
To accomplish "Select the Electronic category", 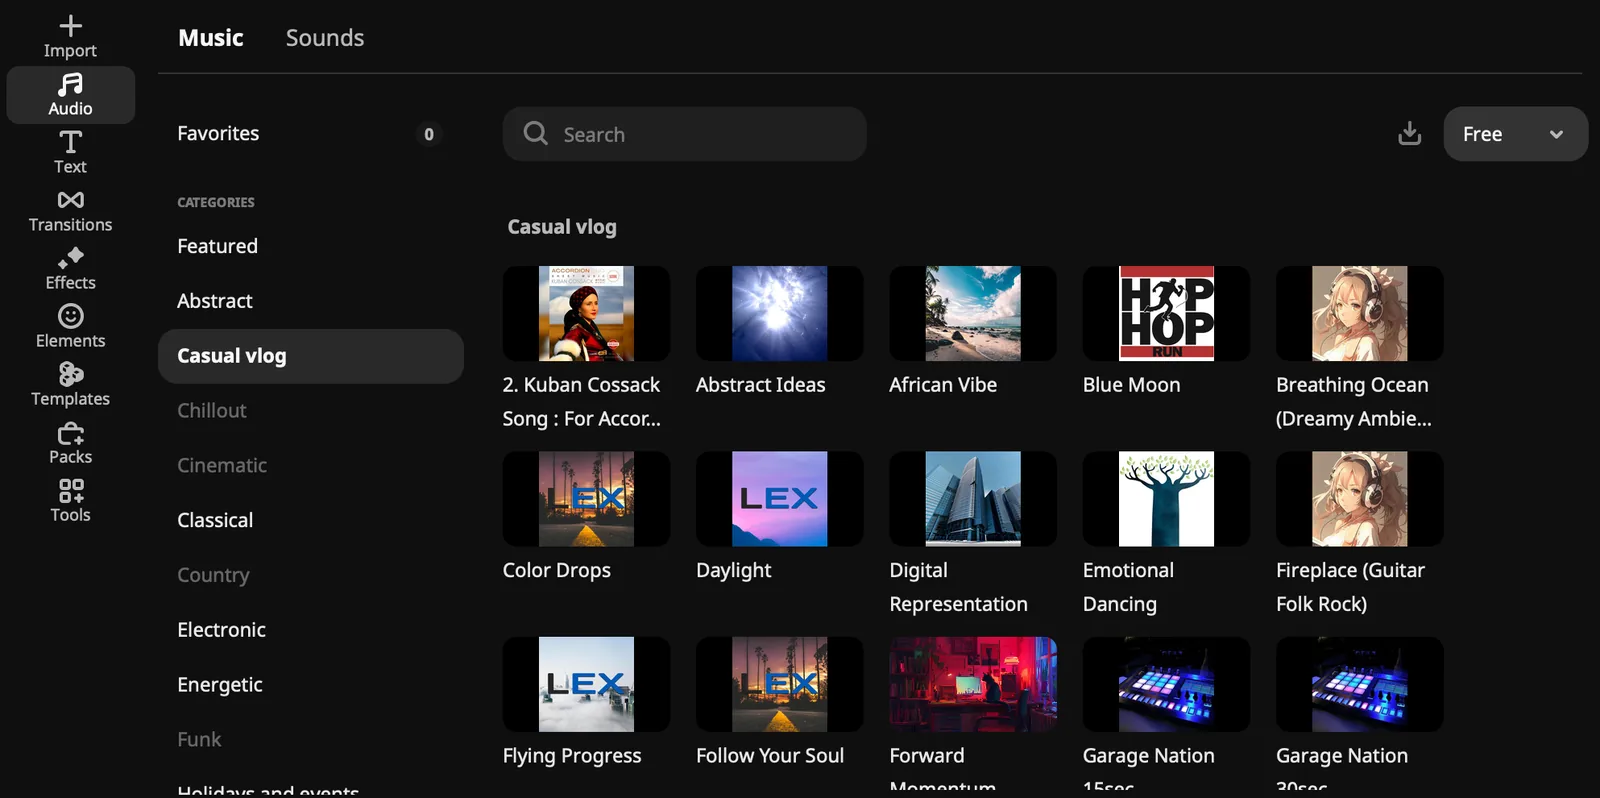I will pos(310,630).
